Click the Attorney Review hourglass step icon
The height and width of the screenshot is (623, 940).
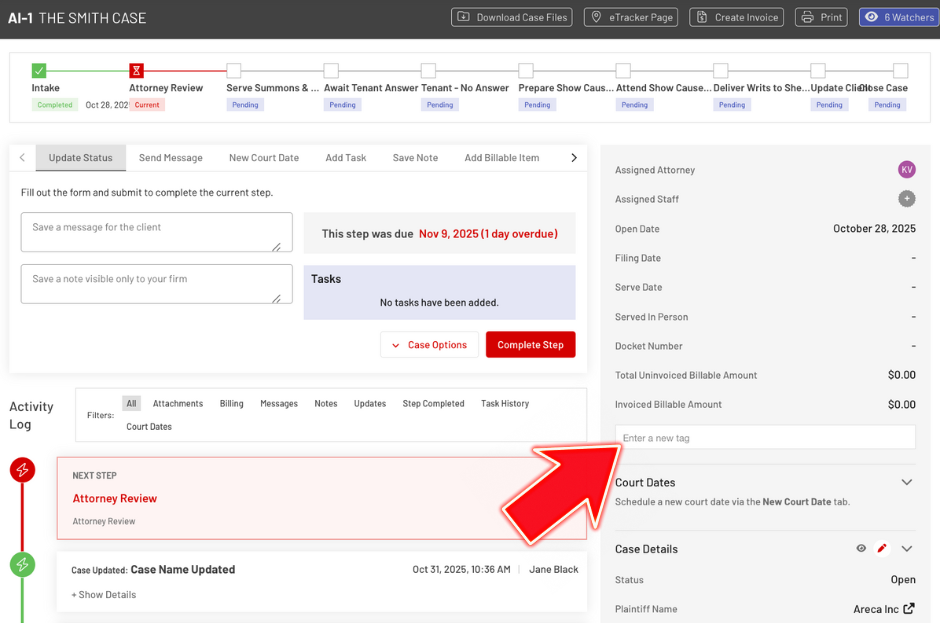coord(137,71)
